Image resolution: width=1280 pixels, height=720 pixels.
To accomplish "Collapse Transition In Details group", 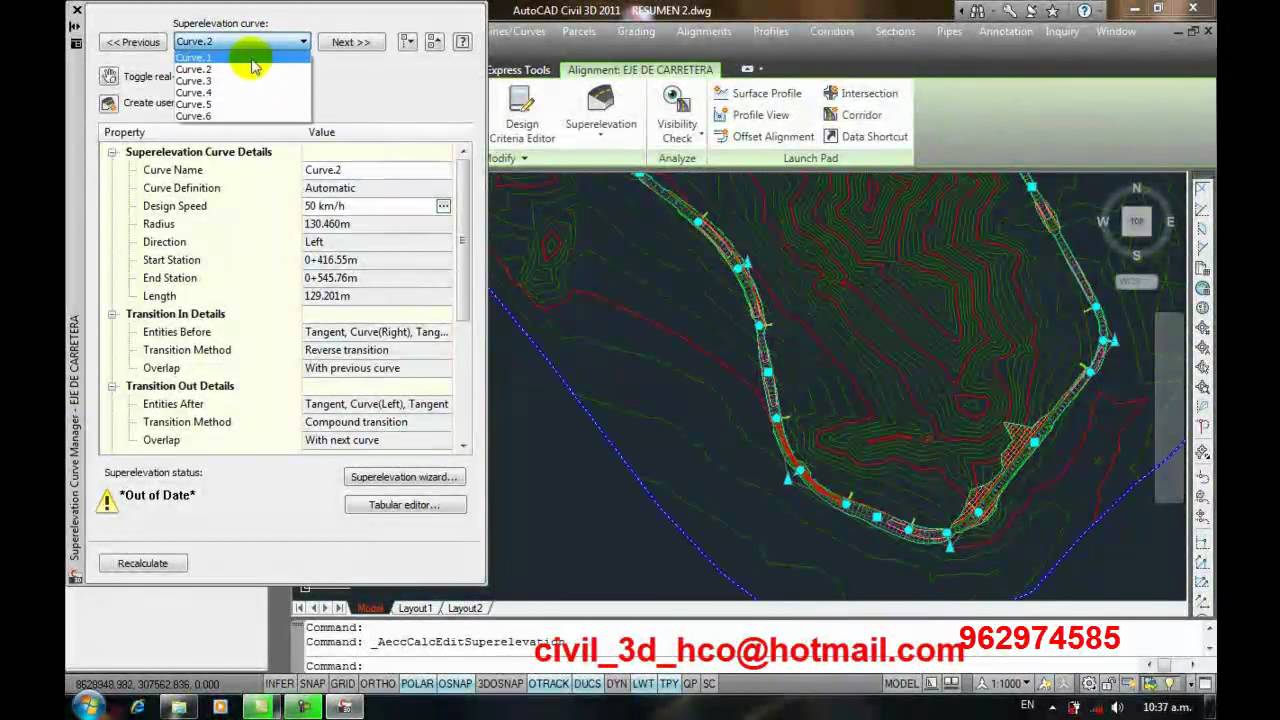I will pos(111,314).
